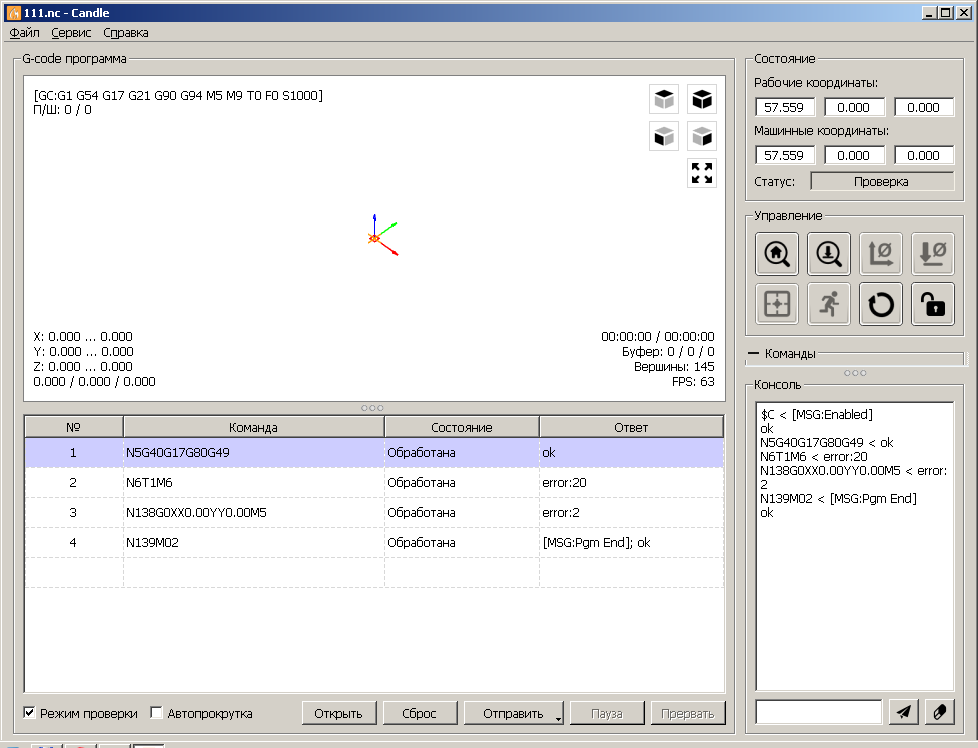Click the splitter handle below the visualizer

click(372, 408)
